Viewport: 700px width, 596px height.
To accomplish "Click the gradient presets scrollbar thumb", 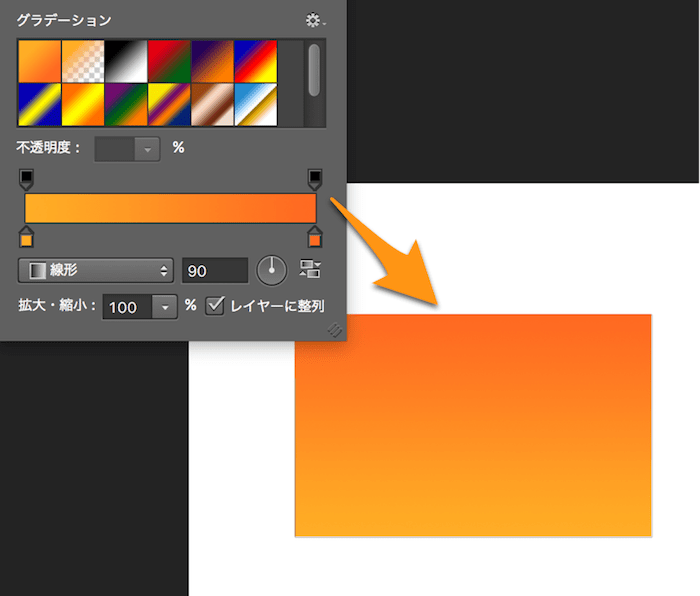I will [314, 70].
